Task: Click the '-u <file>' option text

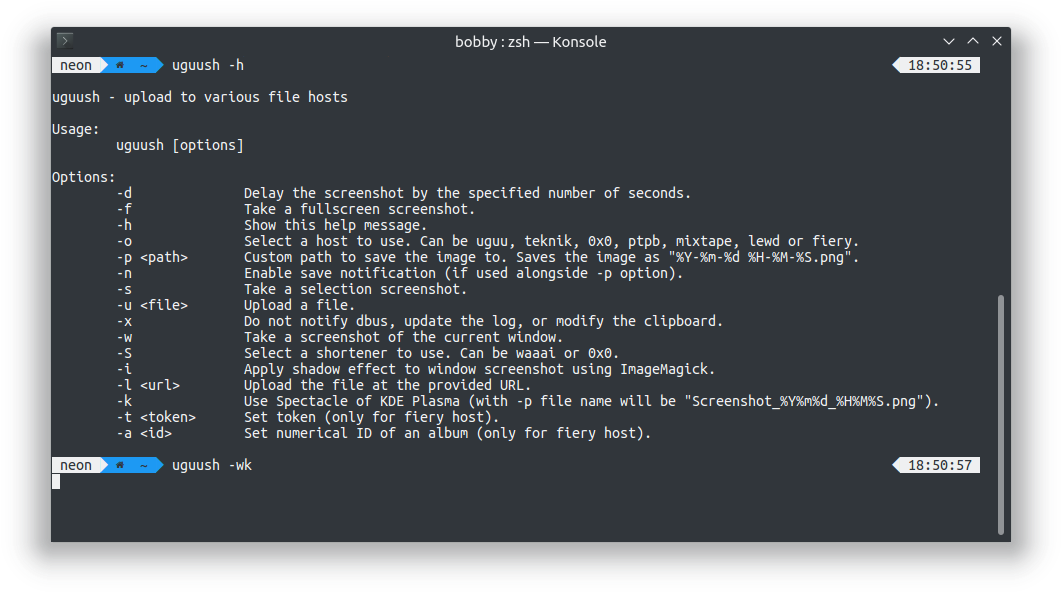Action: (152, 305)
